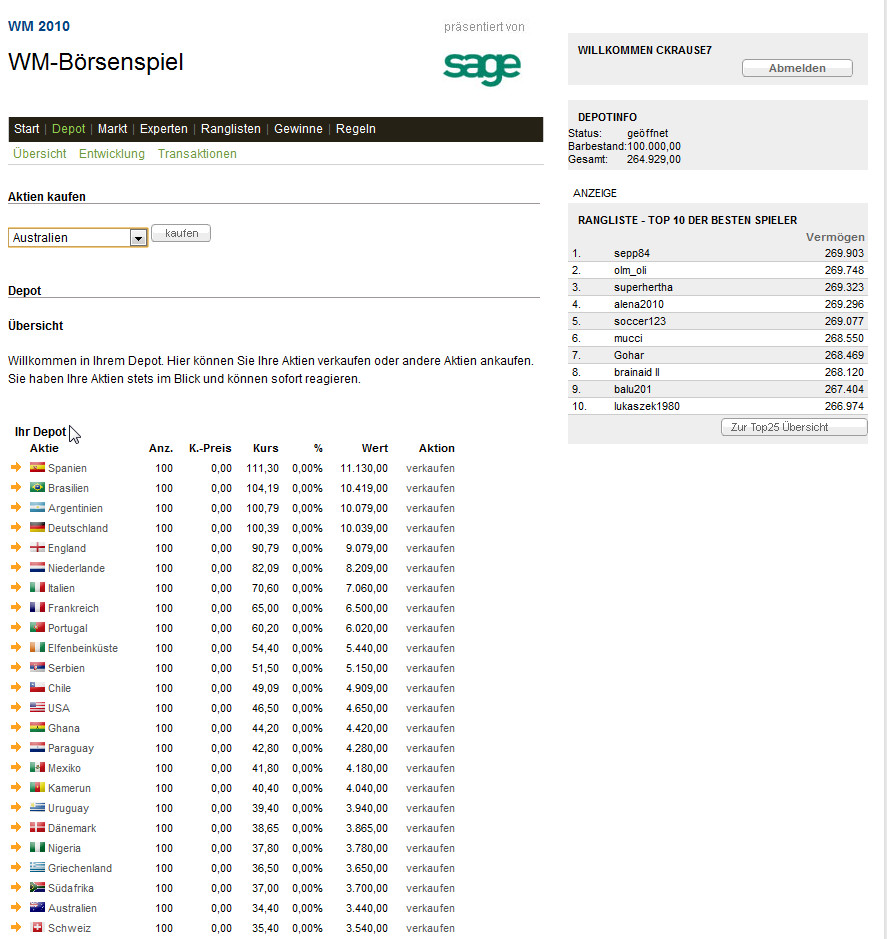Open the Ranglisten menu item

(231, 129)
